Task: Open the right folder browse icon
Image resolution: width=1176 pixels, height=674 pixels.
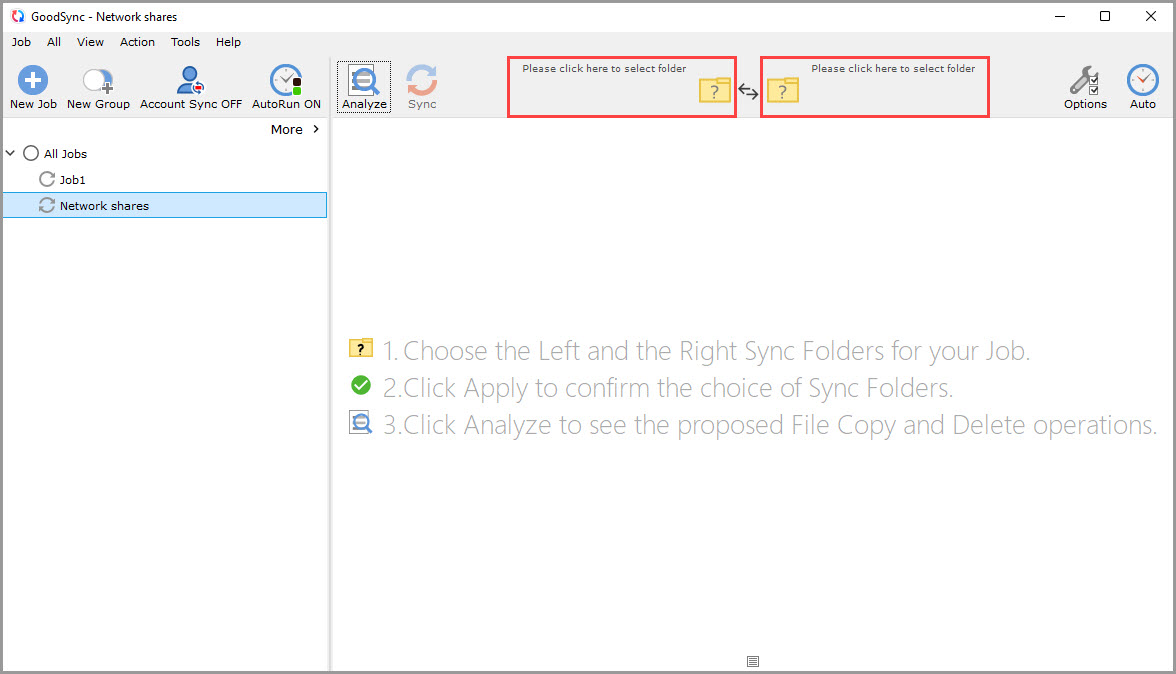Action: 783,91
